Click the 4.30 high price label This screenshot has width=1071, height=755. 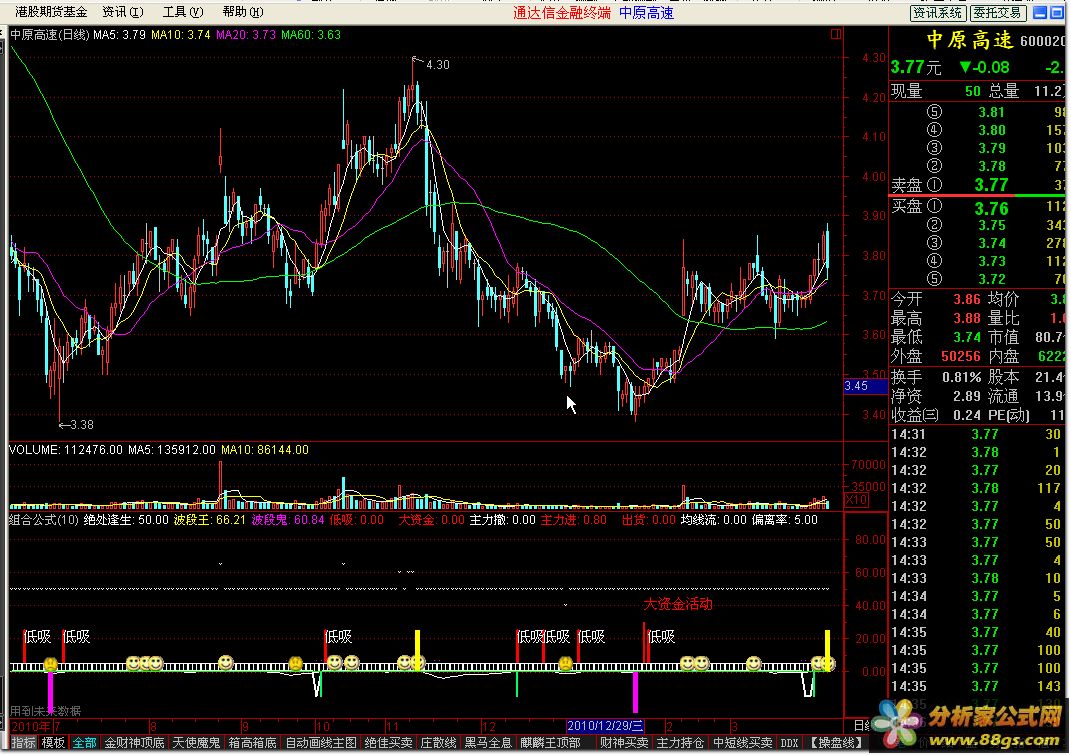click(438, 65)
